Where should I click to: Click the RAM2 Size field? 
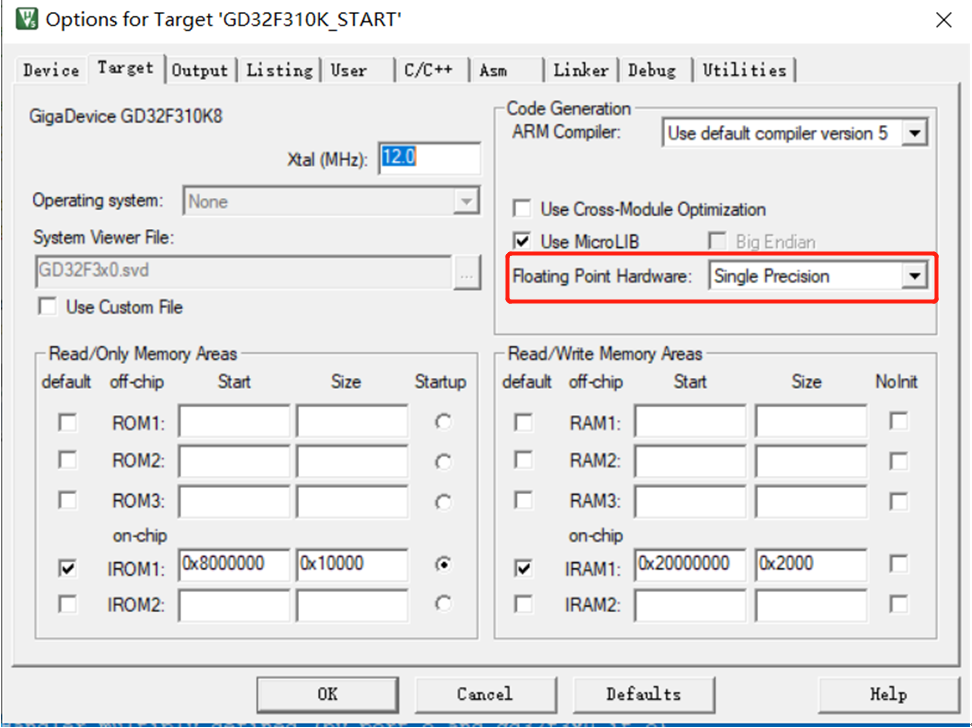coord(811,461)
